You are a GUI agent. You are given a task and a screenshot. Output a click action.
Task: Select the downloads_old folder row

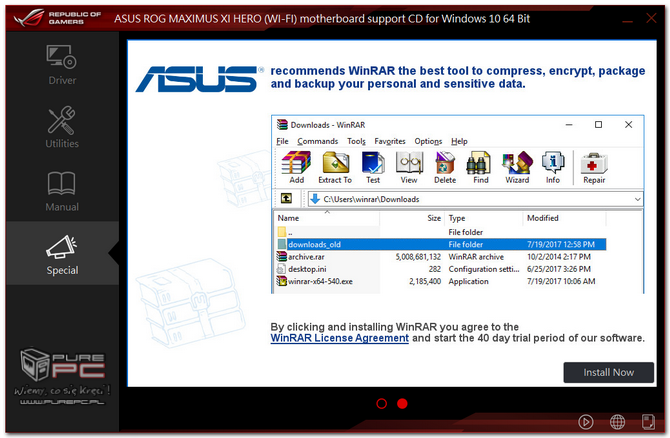(441, 244)
